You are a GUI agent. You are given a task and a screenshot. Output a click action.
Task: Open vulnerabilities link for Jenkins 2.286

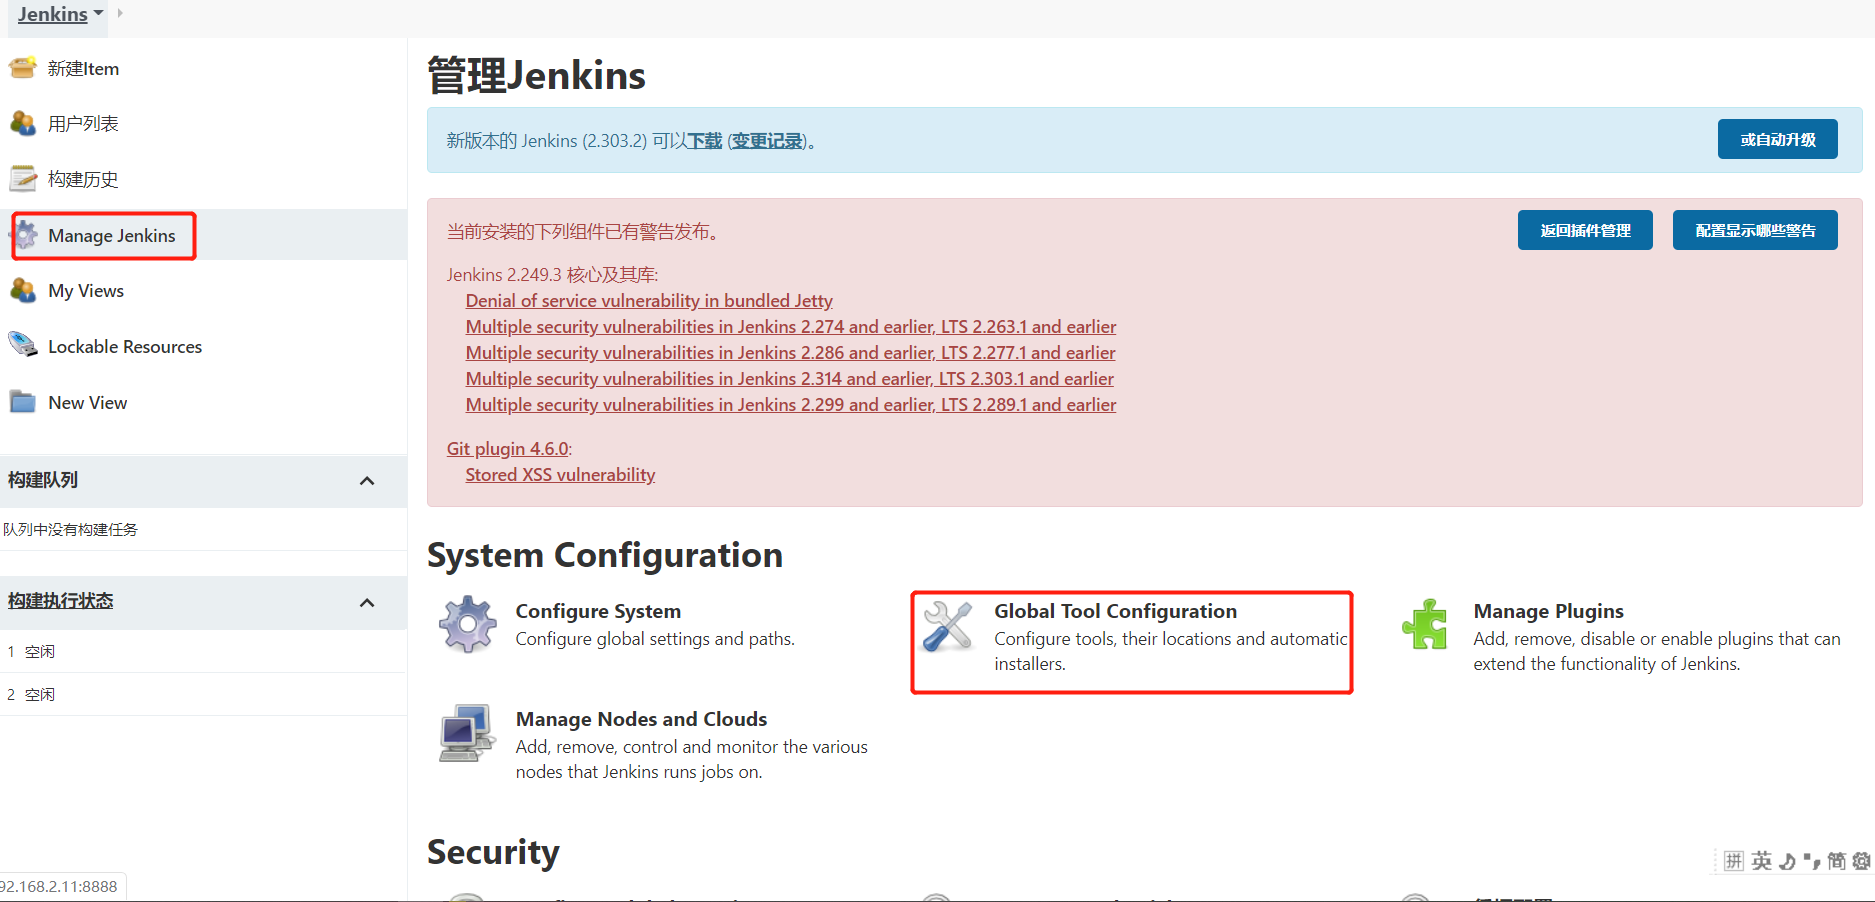tap(790, 352)
